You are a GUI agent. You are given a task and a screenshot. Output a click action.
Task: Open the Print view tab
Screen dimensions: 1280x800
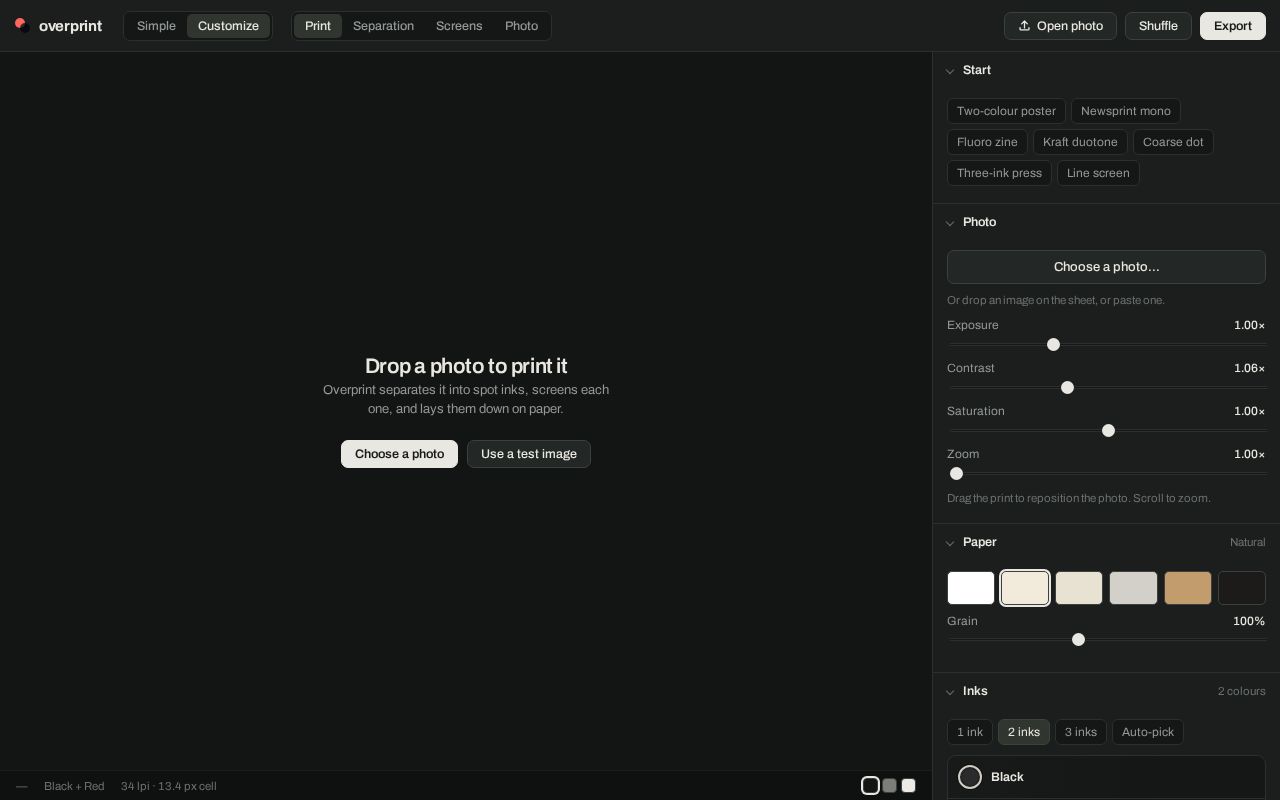point(318,26)
